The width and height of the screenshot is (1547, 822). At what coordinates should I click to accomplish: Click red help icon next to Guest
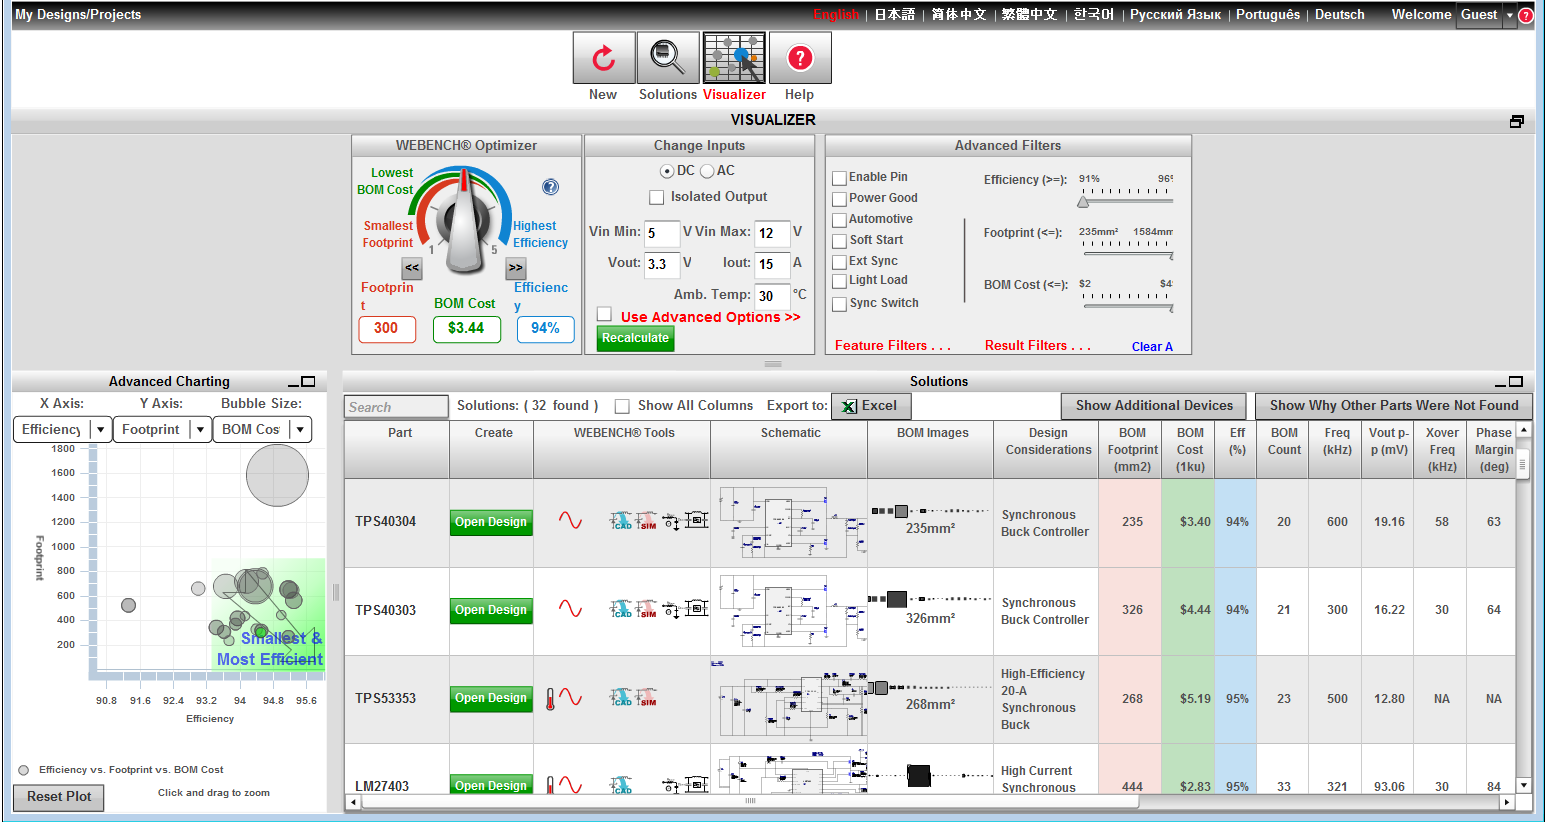(x=1526, y=15)
